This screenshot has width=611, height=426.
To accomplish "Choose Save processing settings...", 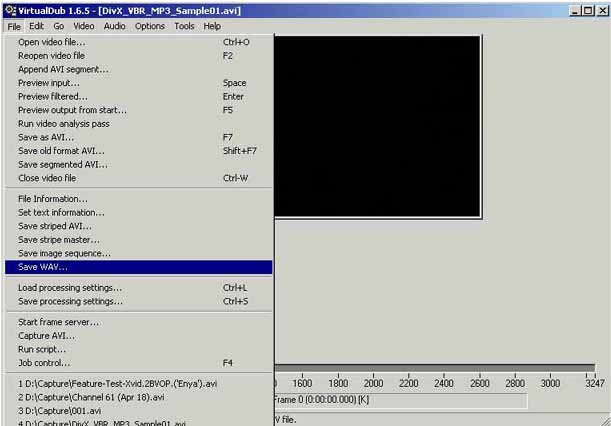I will [139, 301].
